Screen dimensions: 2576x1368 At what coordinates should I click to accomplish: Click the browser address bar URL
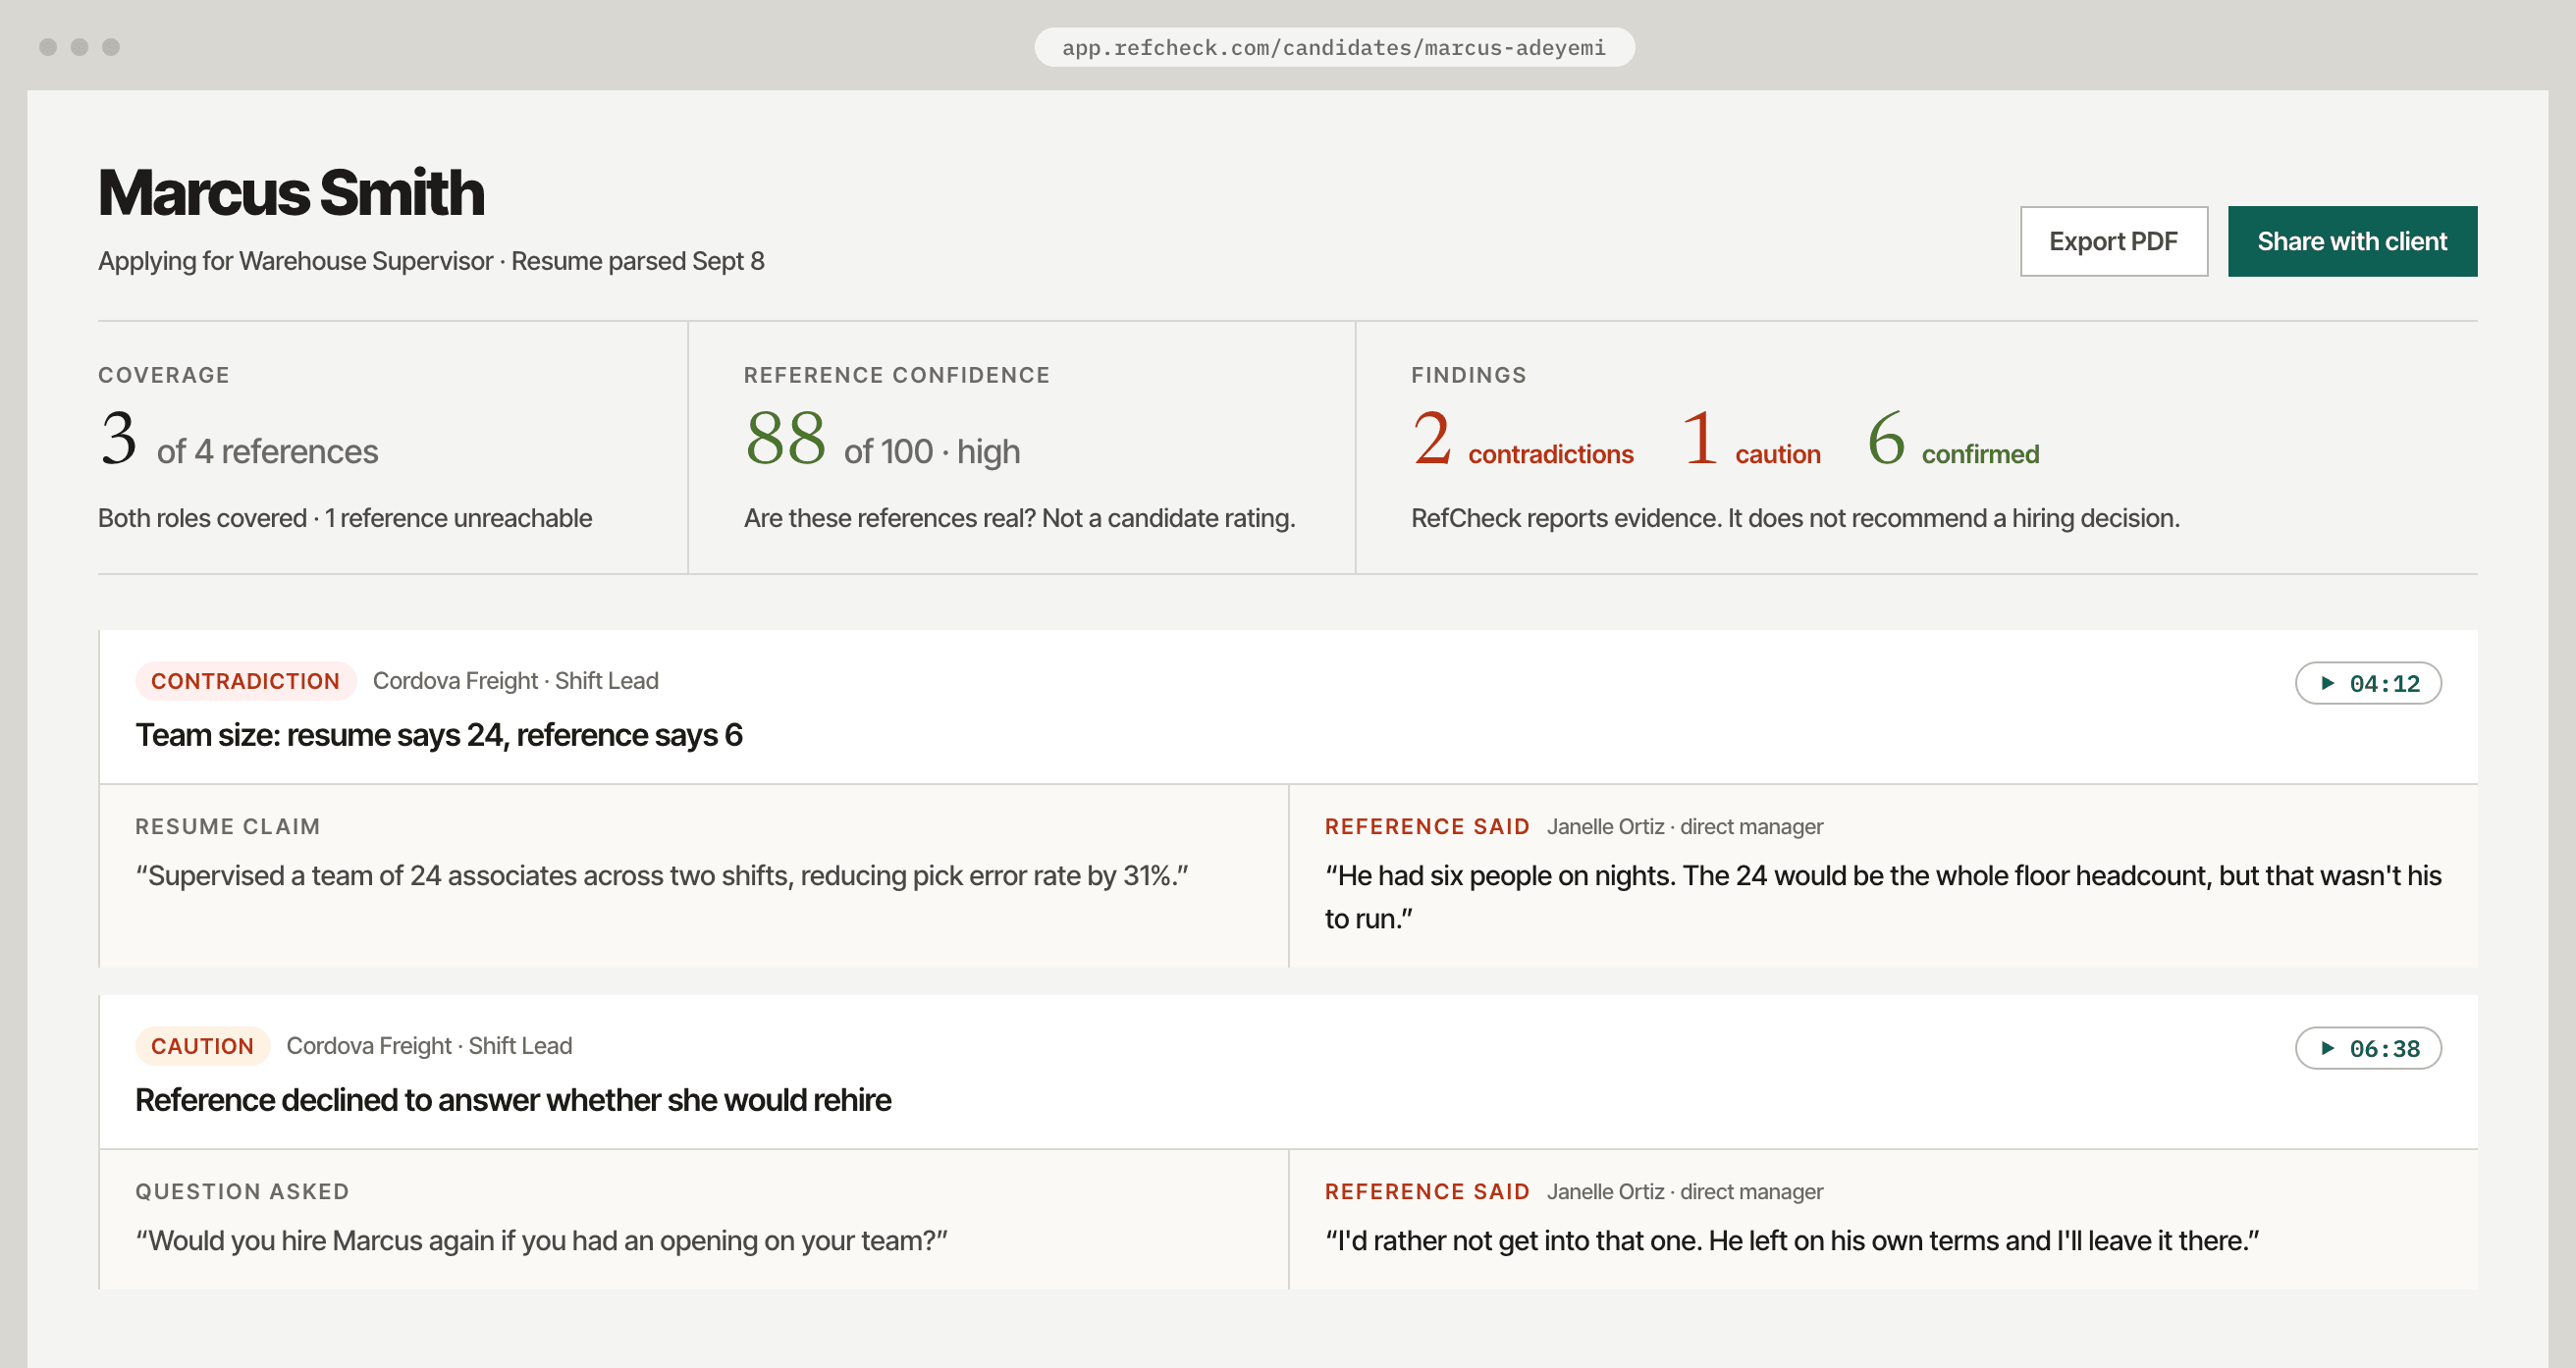pyautogui.click(x=1333, y=47)
